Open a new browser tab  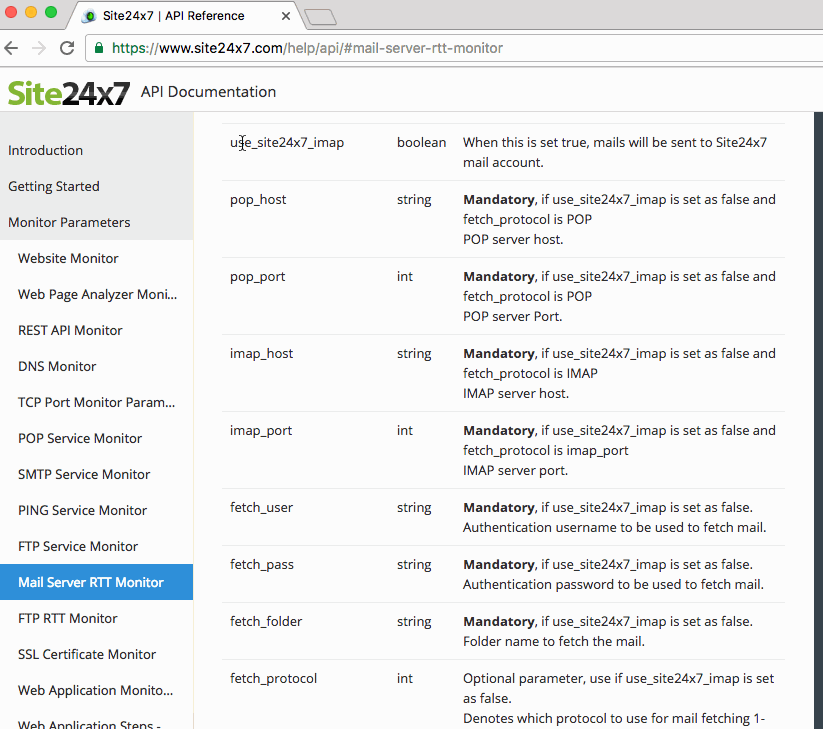pos(320,17)
